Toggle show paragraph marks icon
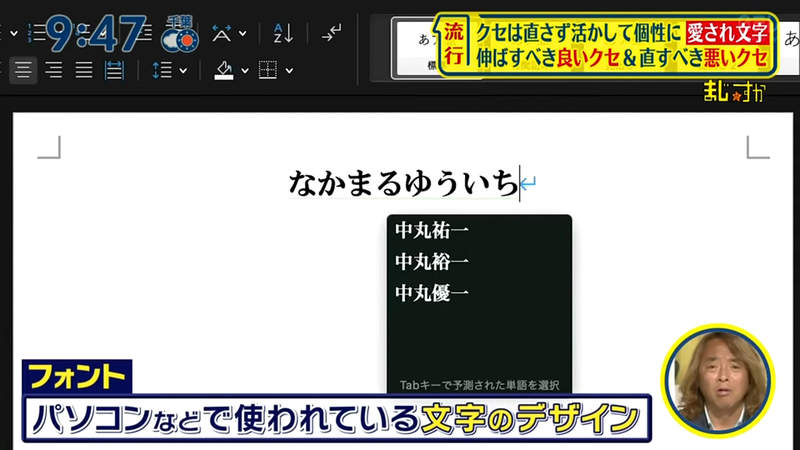Viewport: 800px width, 450px height. [331, 33]
